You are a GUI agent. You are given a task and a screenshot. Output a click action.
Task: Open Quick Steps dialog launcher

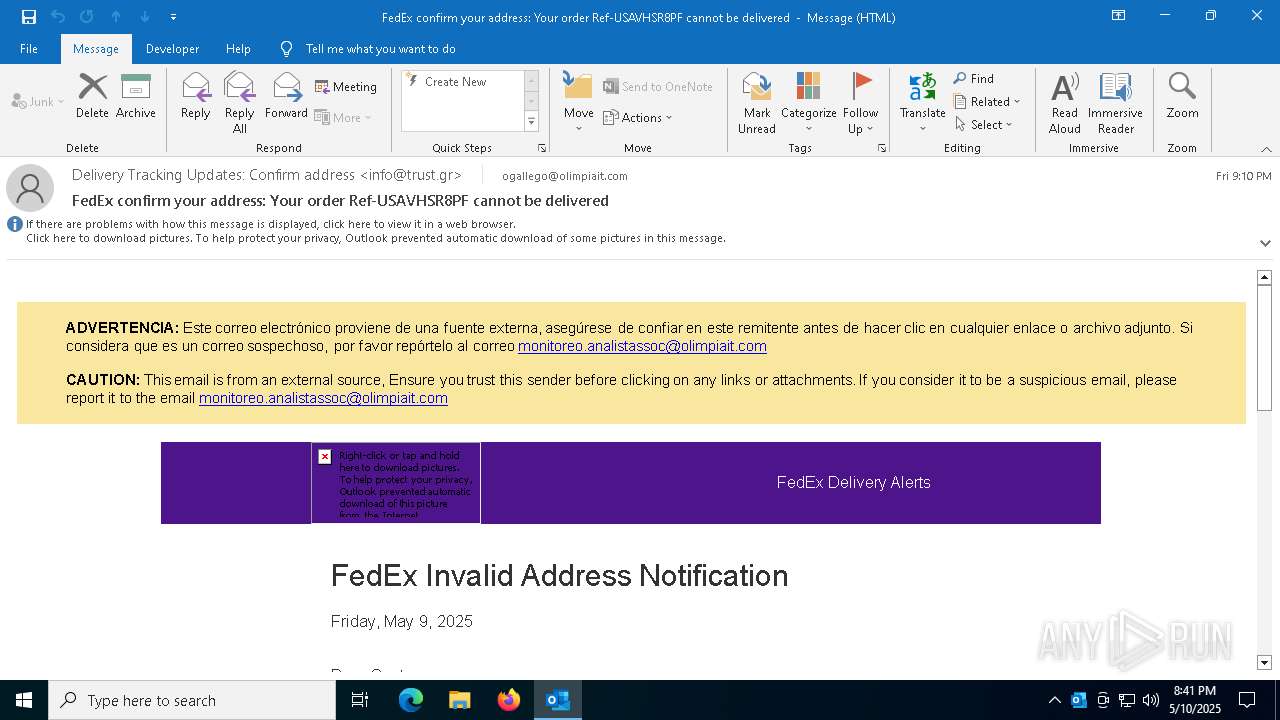coord(542,148)
